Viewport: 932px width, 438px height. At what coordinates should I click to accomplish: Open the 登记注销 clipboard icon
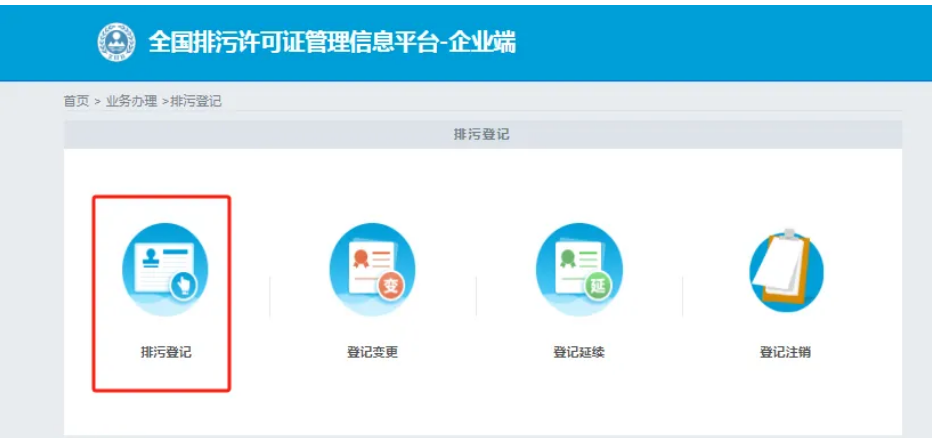[x=786, y=268]
